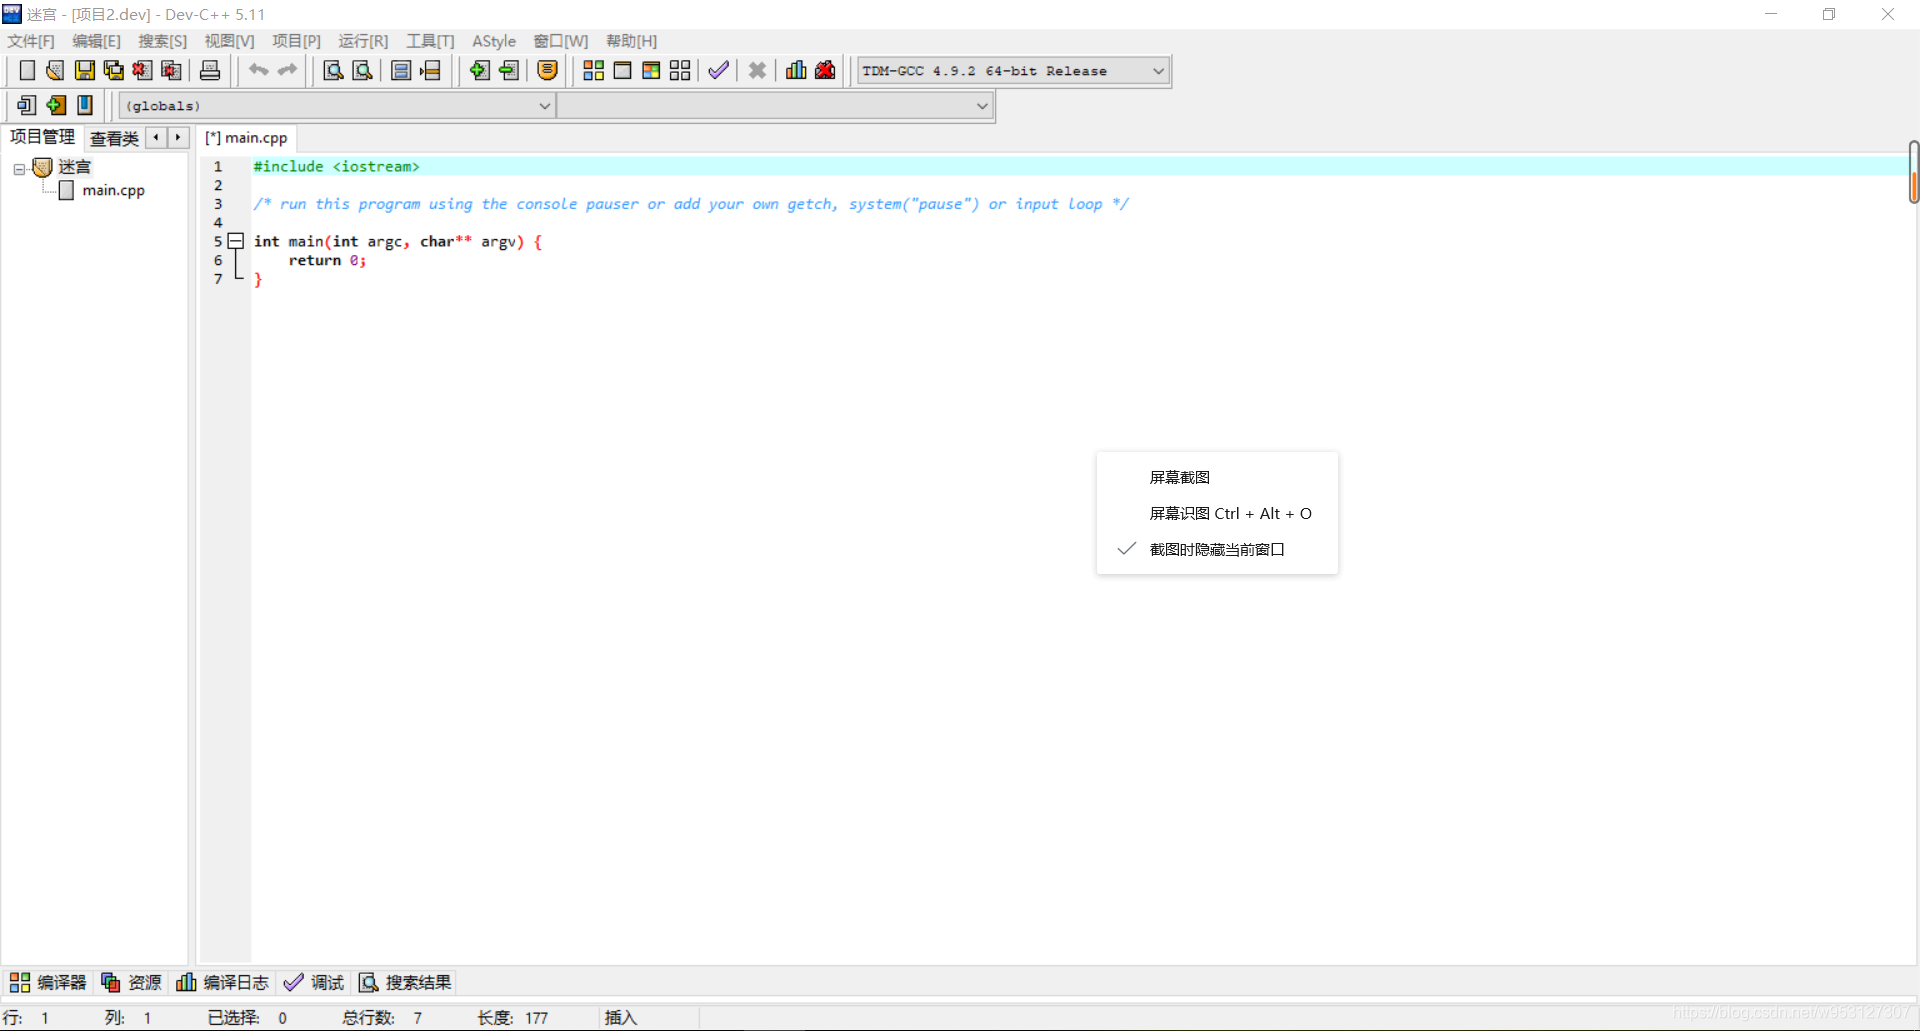Image resolution: width=1920 pixels, height=1031 pixels.
Task: Click the first icon in second toolbar row
Action: point(27,105)
